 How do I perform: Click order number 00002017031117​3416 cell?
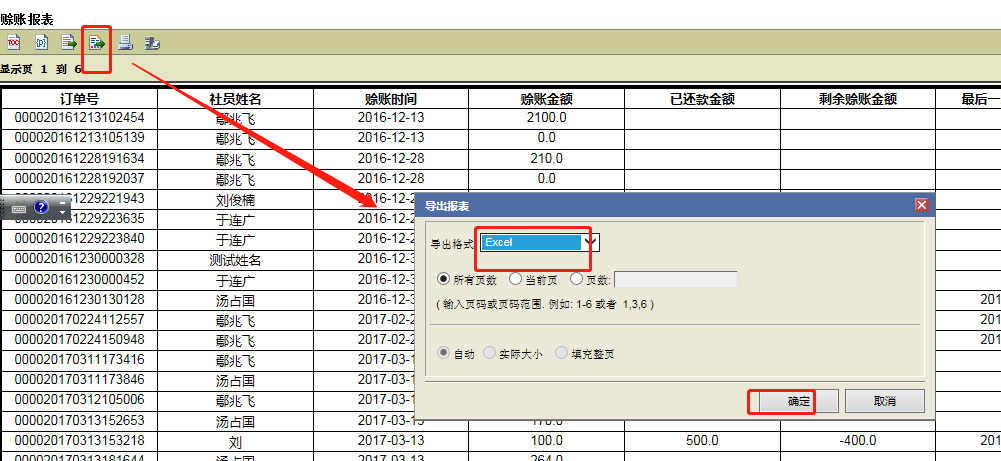(x=79, y=360)
